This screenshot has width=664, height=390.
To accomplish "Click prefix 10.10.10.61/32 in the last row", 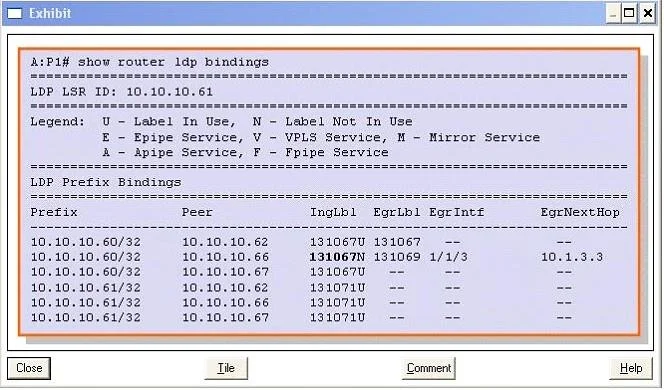I will coord(86,318).
